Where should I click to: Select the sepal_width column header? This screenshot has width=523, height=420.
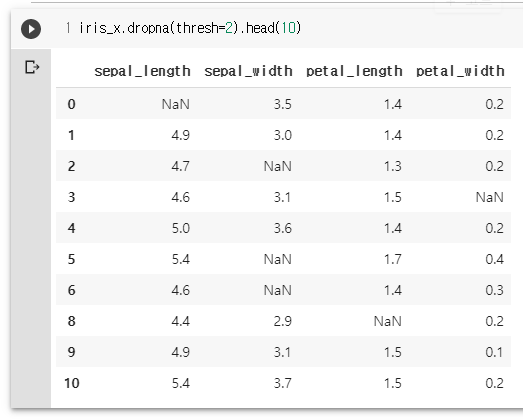(x=248, y=71)
